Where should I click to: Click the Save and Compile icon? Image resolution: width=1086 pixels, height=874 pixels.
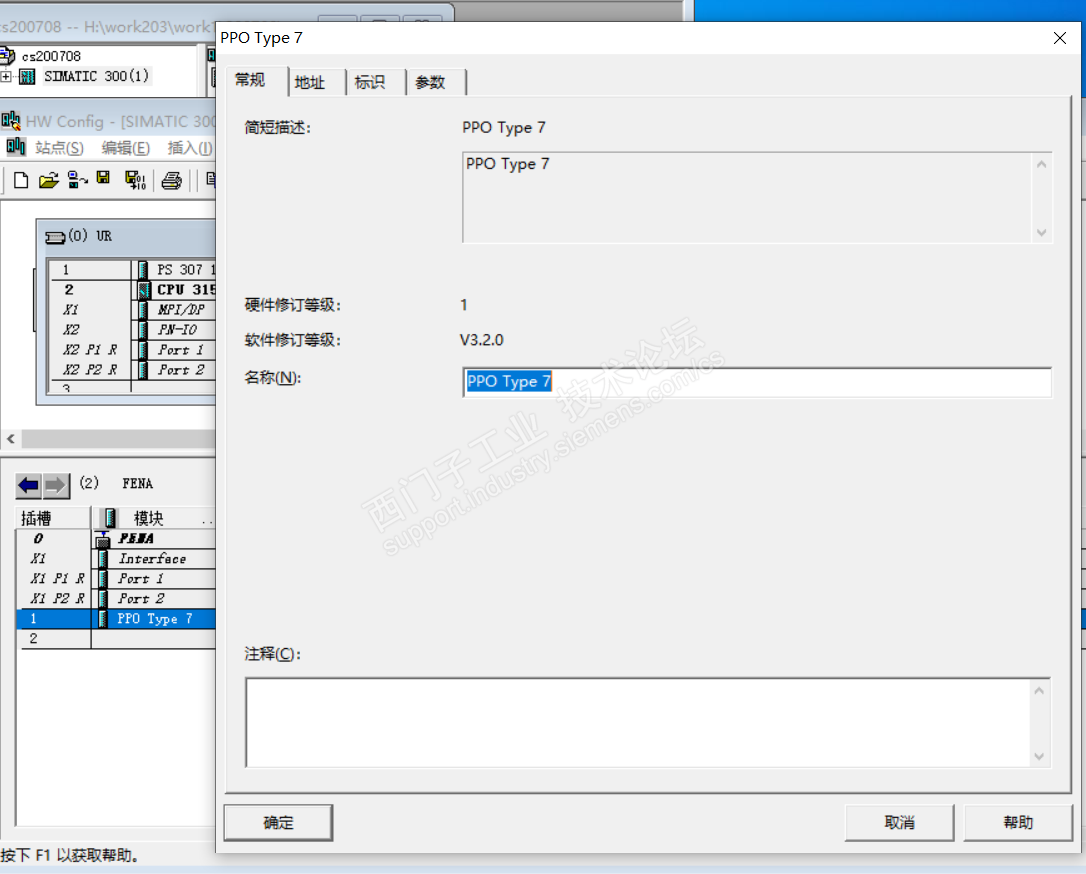pyautogui.click(x=135, y=181)
